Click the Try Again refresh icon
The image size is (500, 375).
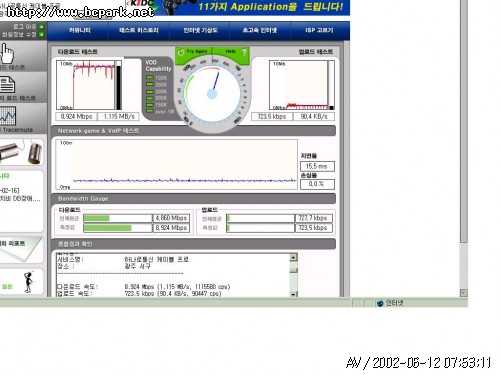[x=181, y=52]
